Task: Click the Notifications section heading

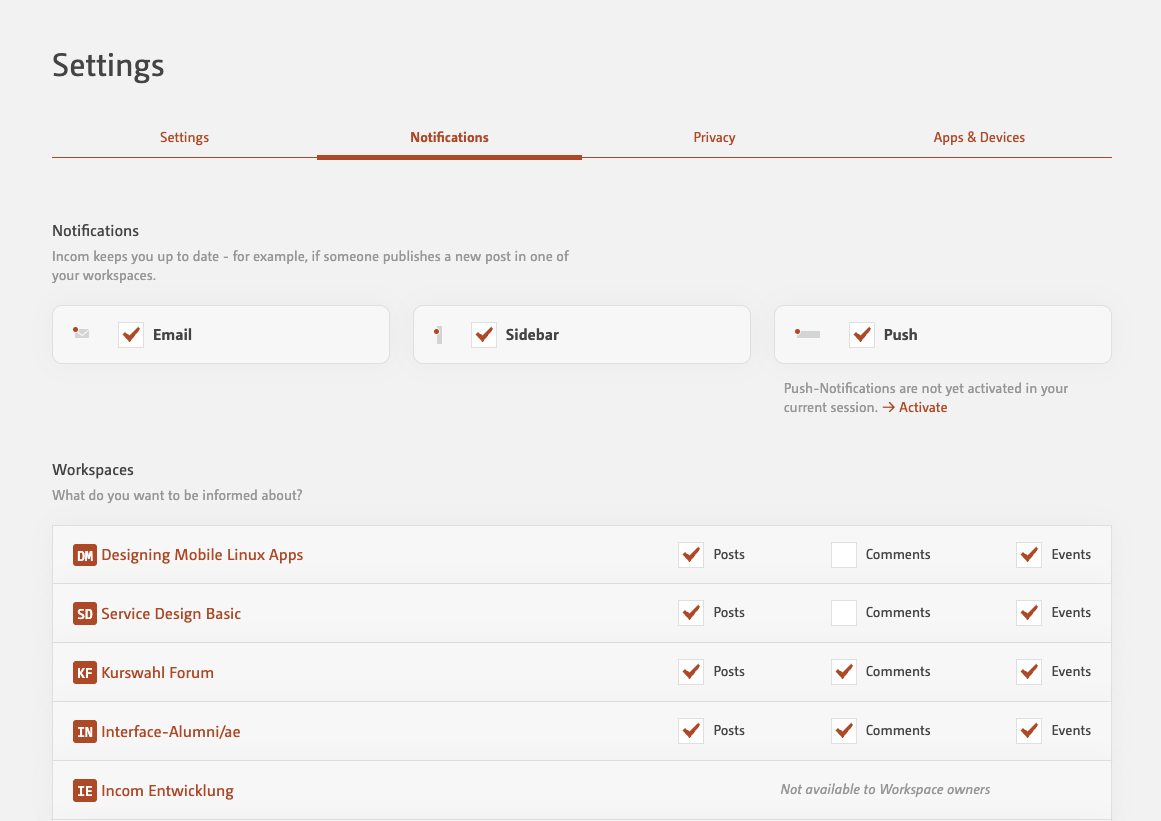Action: pyautogui.click(x=96, y=231)
